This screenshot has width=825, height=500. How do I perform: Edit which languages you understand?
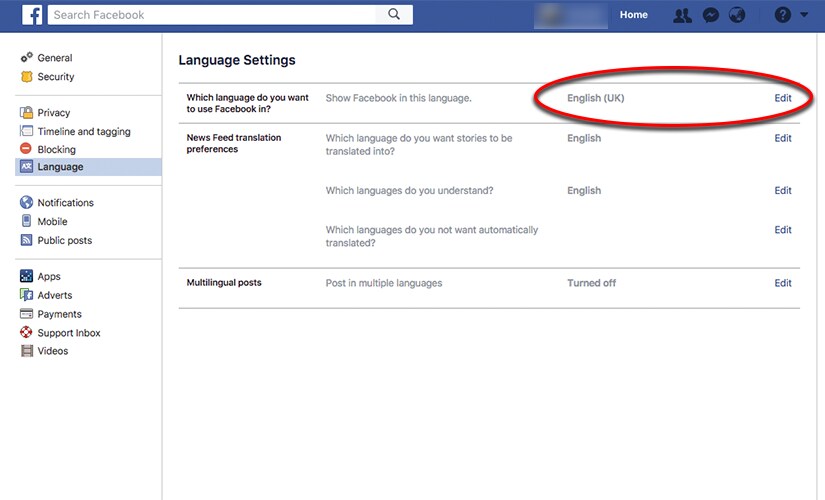pyautogui.click(x=782, y=191)
